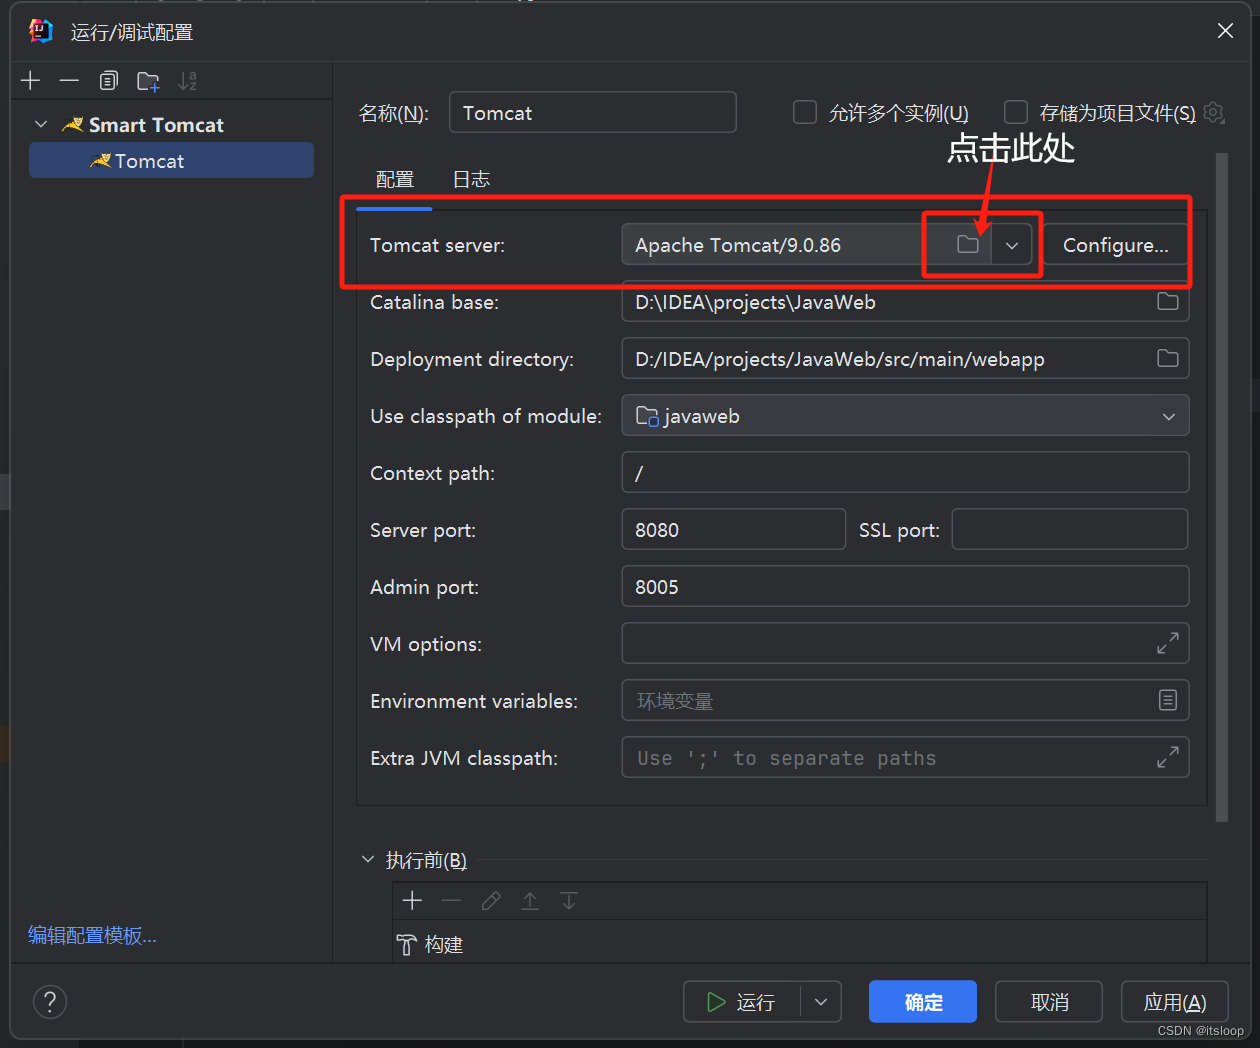1260x1048 pixels.
Task: Collapse the Smart Tomcat tree node
Action: (x=41, y=124)
